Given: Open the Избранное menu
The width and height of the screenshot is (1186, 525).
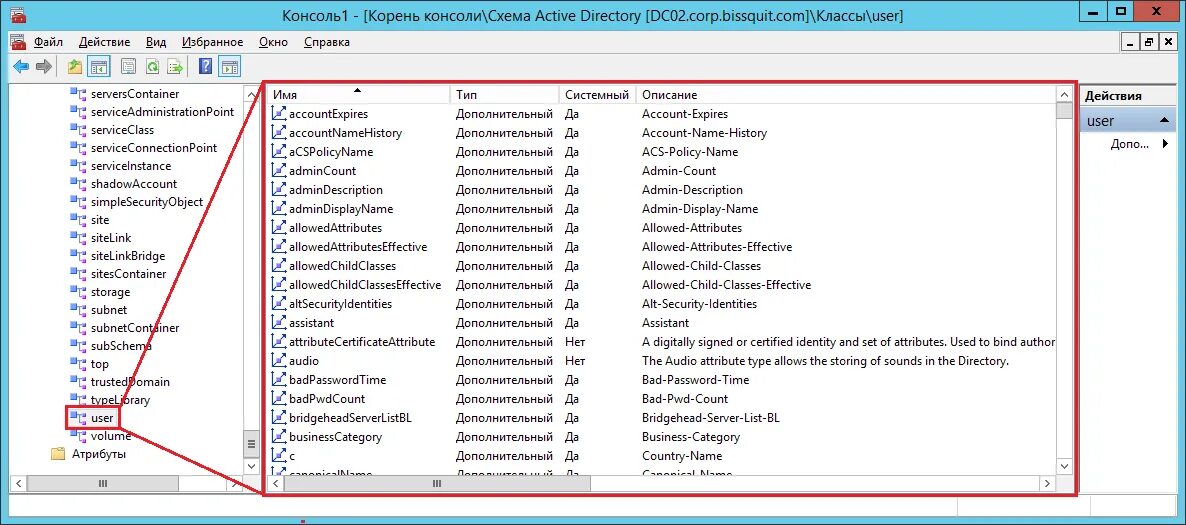Looking at the screenshot, I should tap(213, 42).
